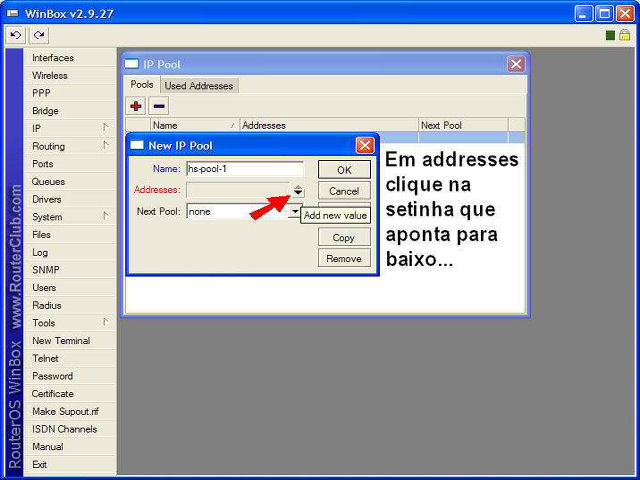Open the Ports menu item
Viewport: 640px width, 480px height.
[x=70, y=164]
